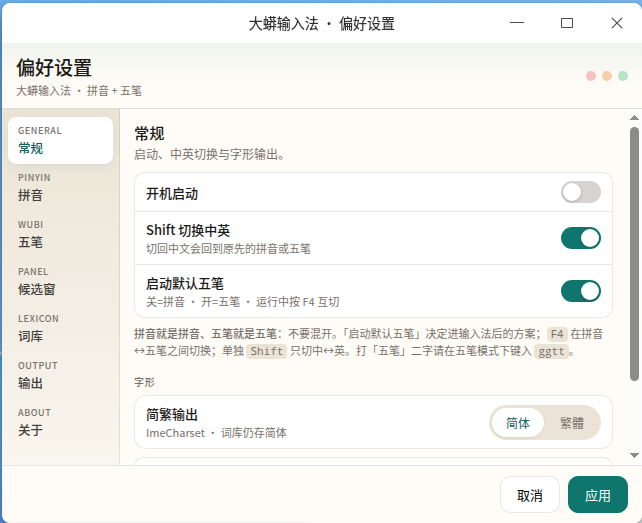The image size is (642, 523).
Task: Click text 启动、中英切换与字形输出。
Action: tap(210, 154)
